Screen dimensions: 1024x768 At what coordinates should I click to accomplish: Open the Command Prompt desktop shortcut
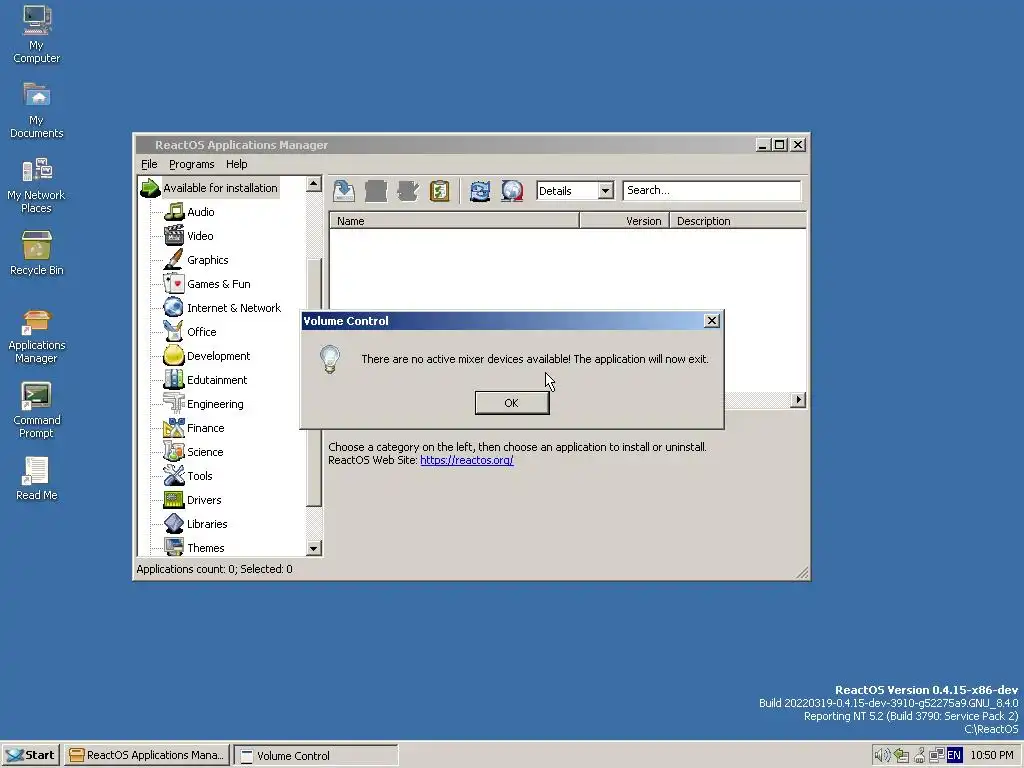37,410
